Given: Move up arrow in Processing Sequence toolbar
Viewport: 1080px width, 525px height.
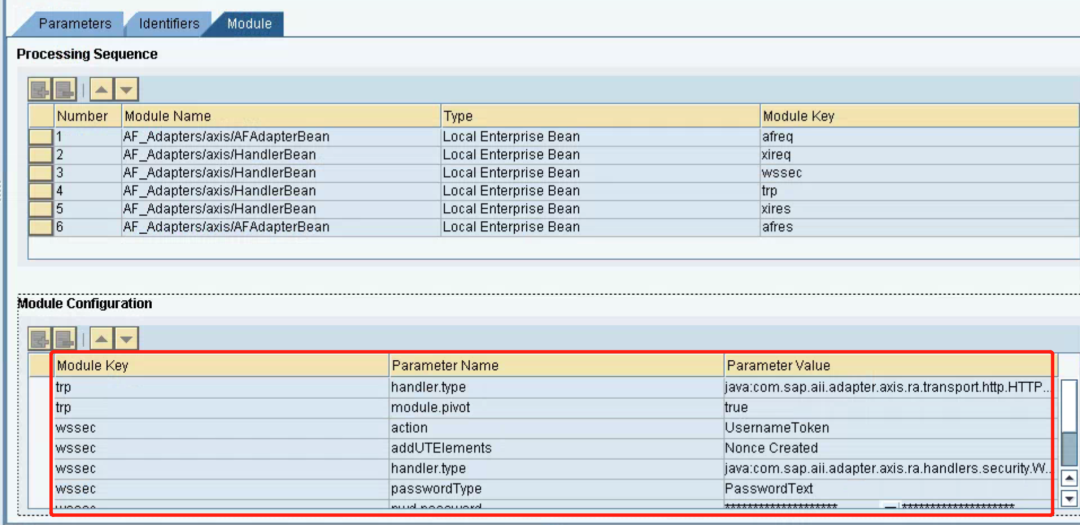Looking at the screenshot, I should [x=101, y=90].
